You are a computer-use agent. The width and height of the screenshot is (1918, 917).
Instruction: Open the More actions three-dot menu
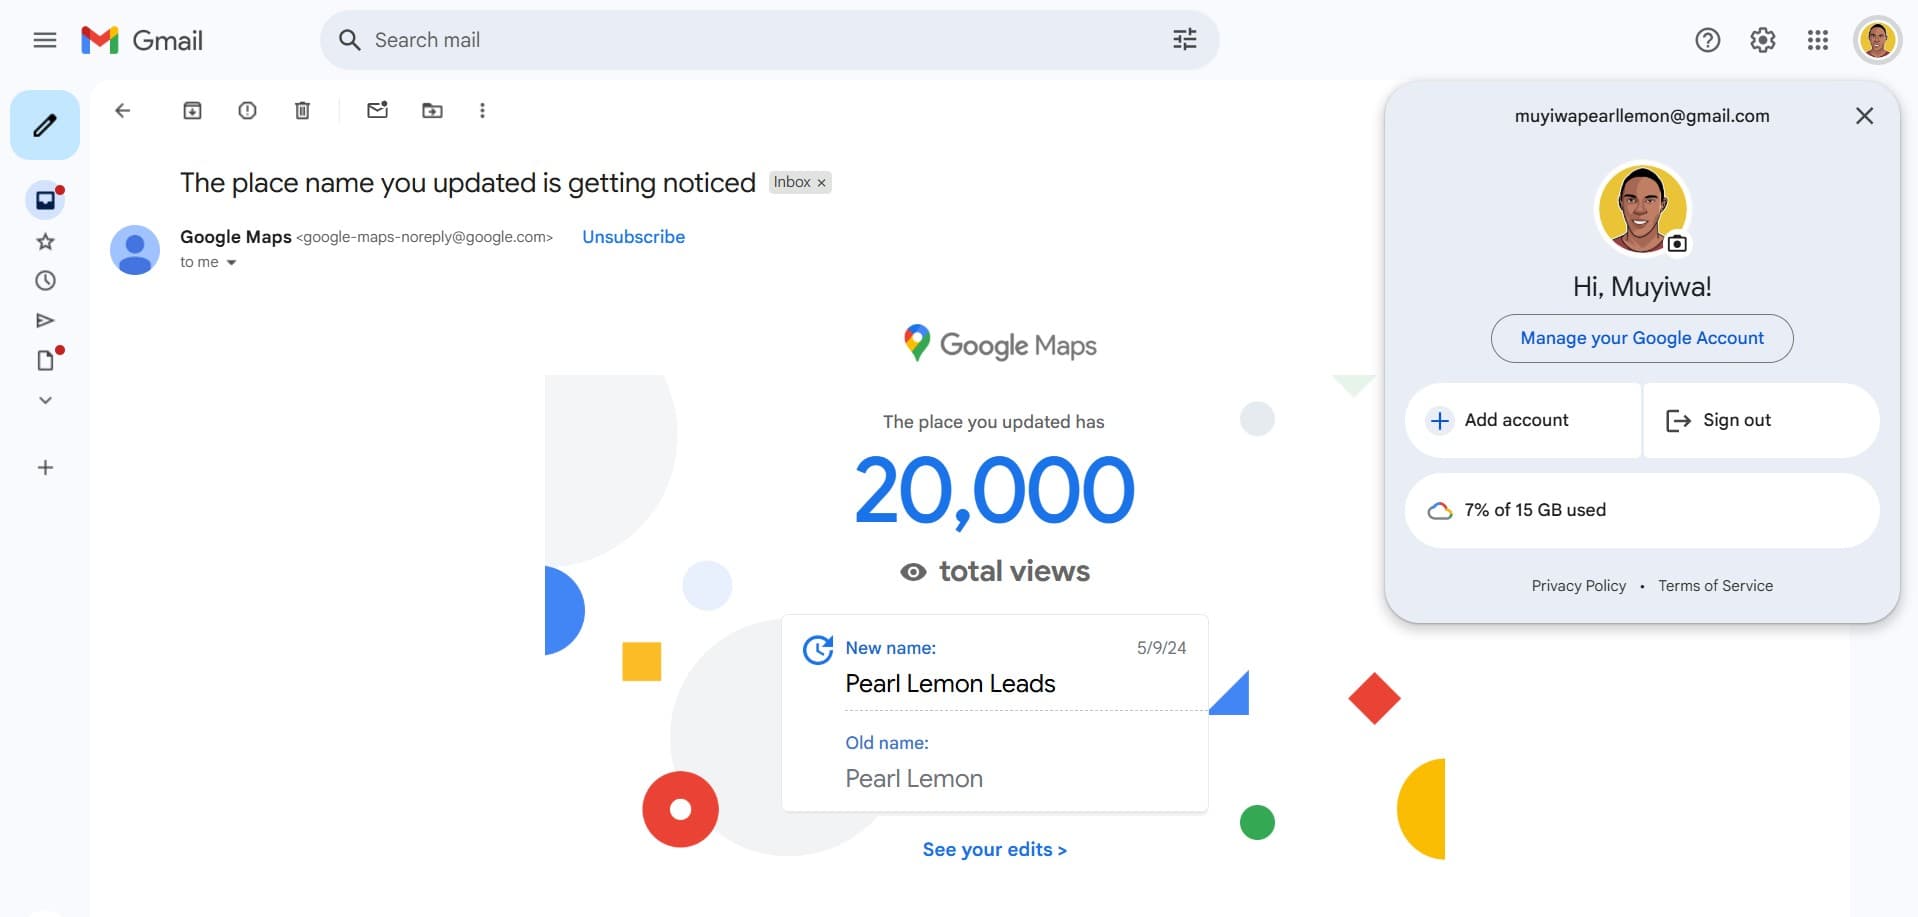pos(482,110)
